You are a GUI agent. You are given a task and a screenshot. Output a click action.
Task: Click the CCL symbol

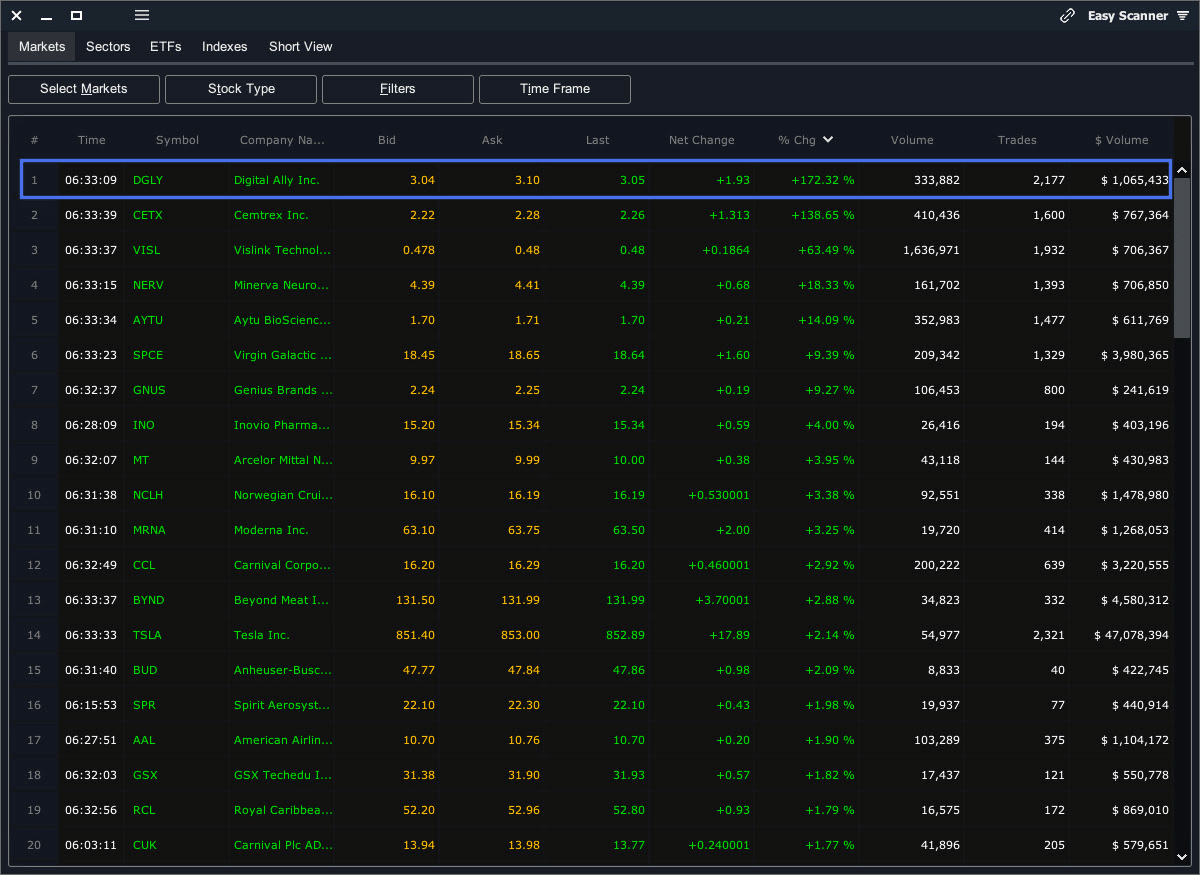pyautogui.click(x=145, y=565)
